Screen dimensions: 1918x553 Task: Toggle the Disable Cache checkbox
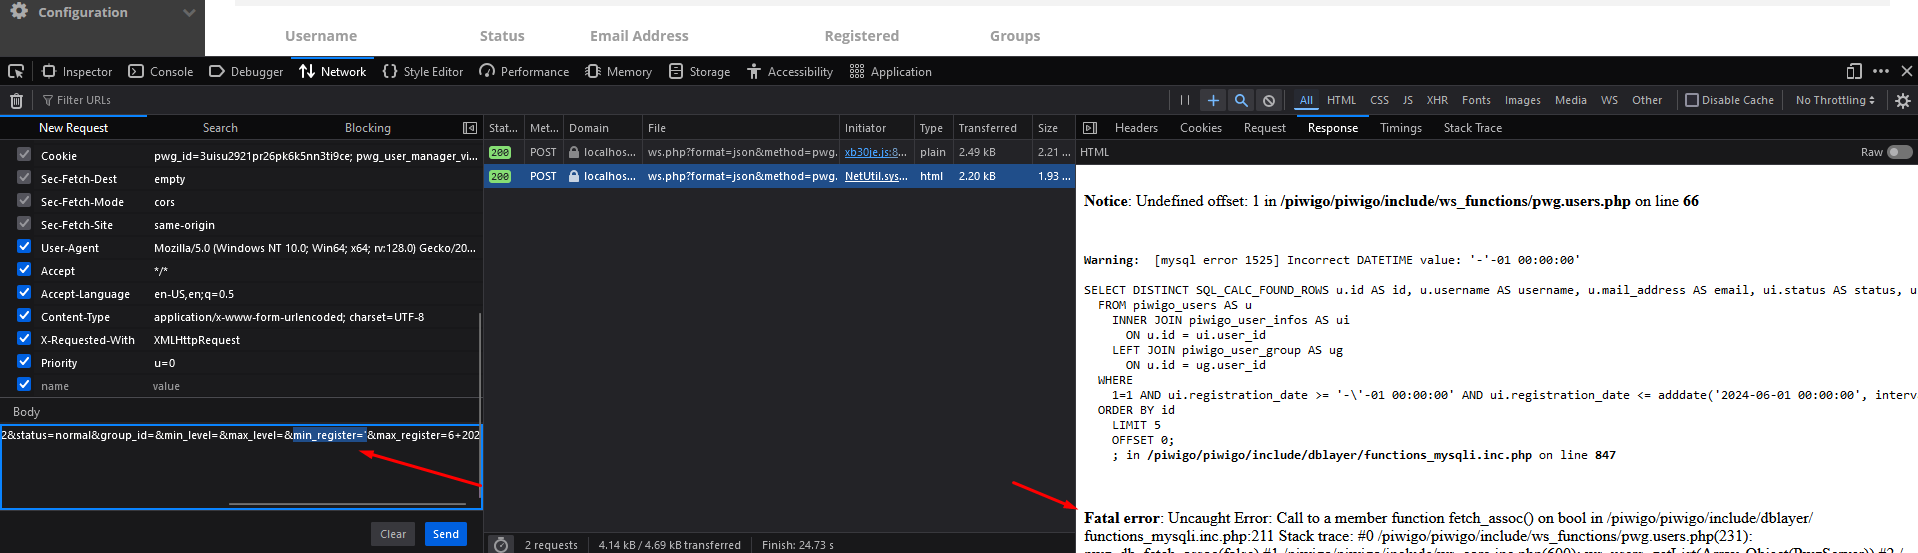(1692, 100)
